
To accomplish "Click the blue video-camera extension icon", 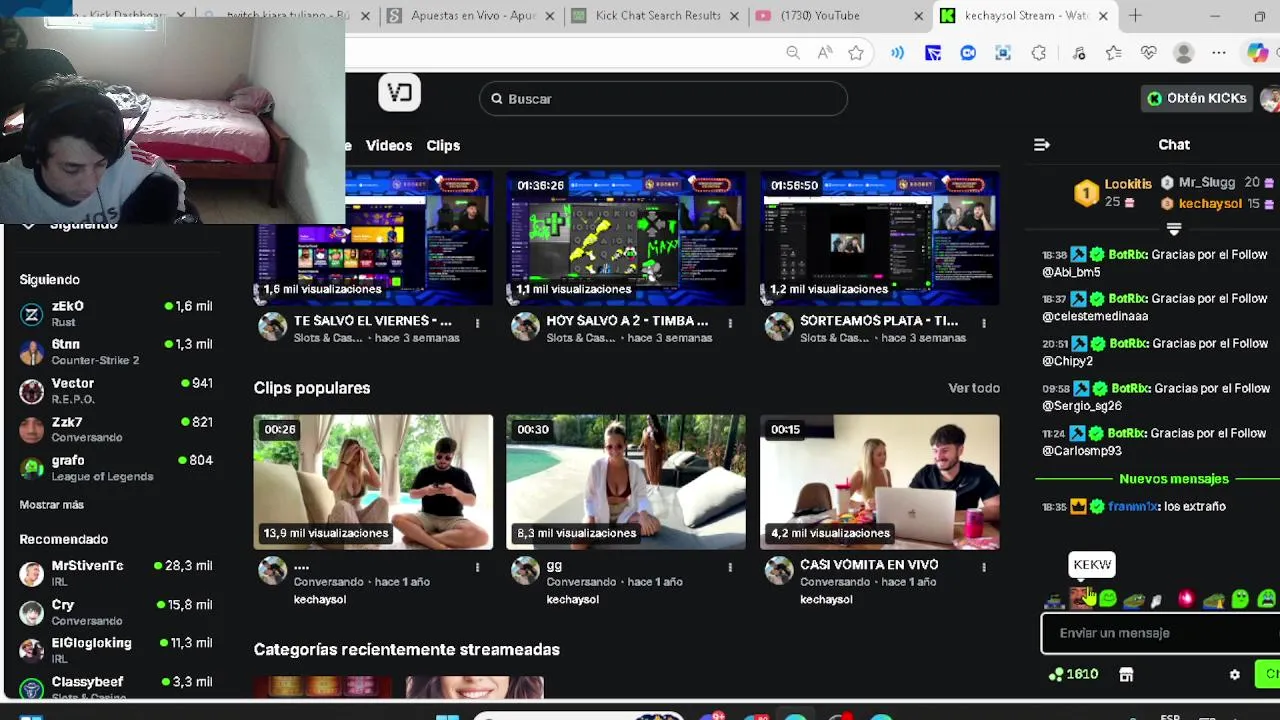I will point(968,53).
